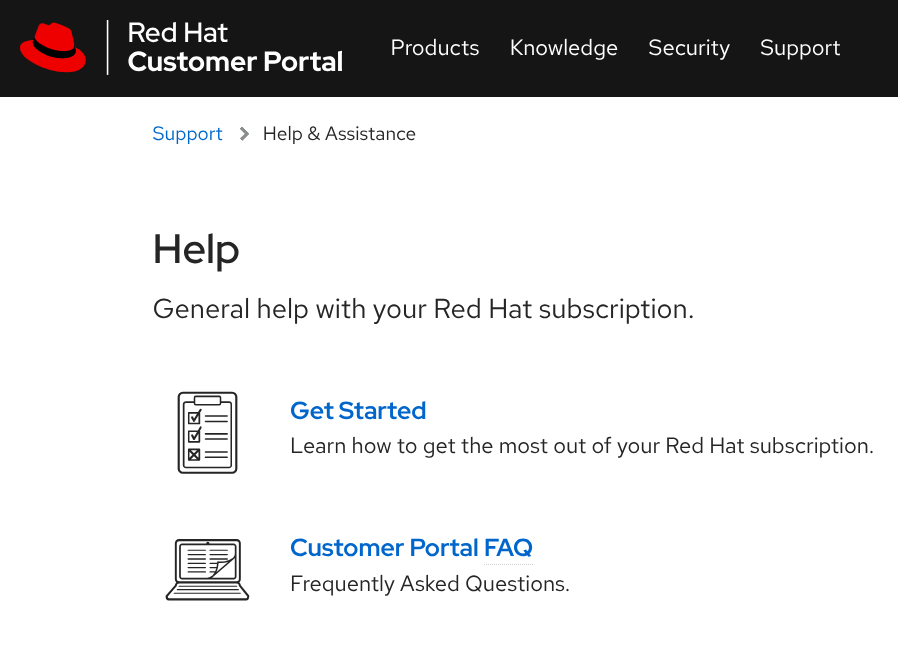
Task: Open the Customer Portal FAQ link
Action: 411,547
